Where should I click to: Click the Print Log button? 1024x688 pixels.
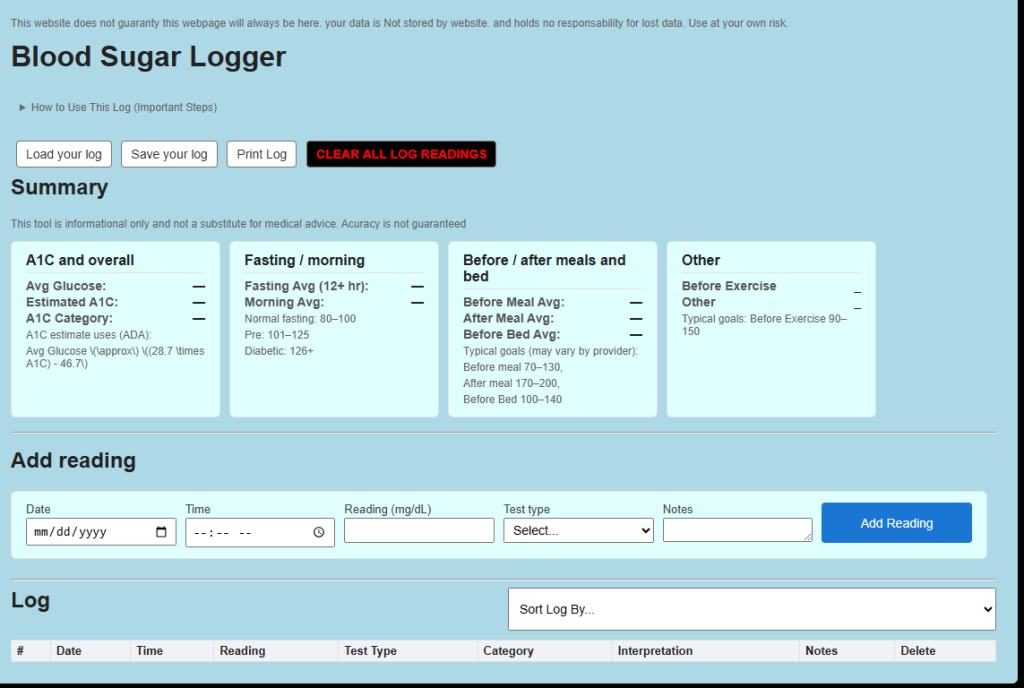[261, 154]
